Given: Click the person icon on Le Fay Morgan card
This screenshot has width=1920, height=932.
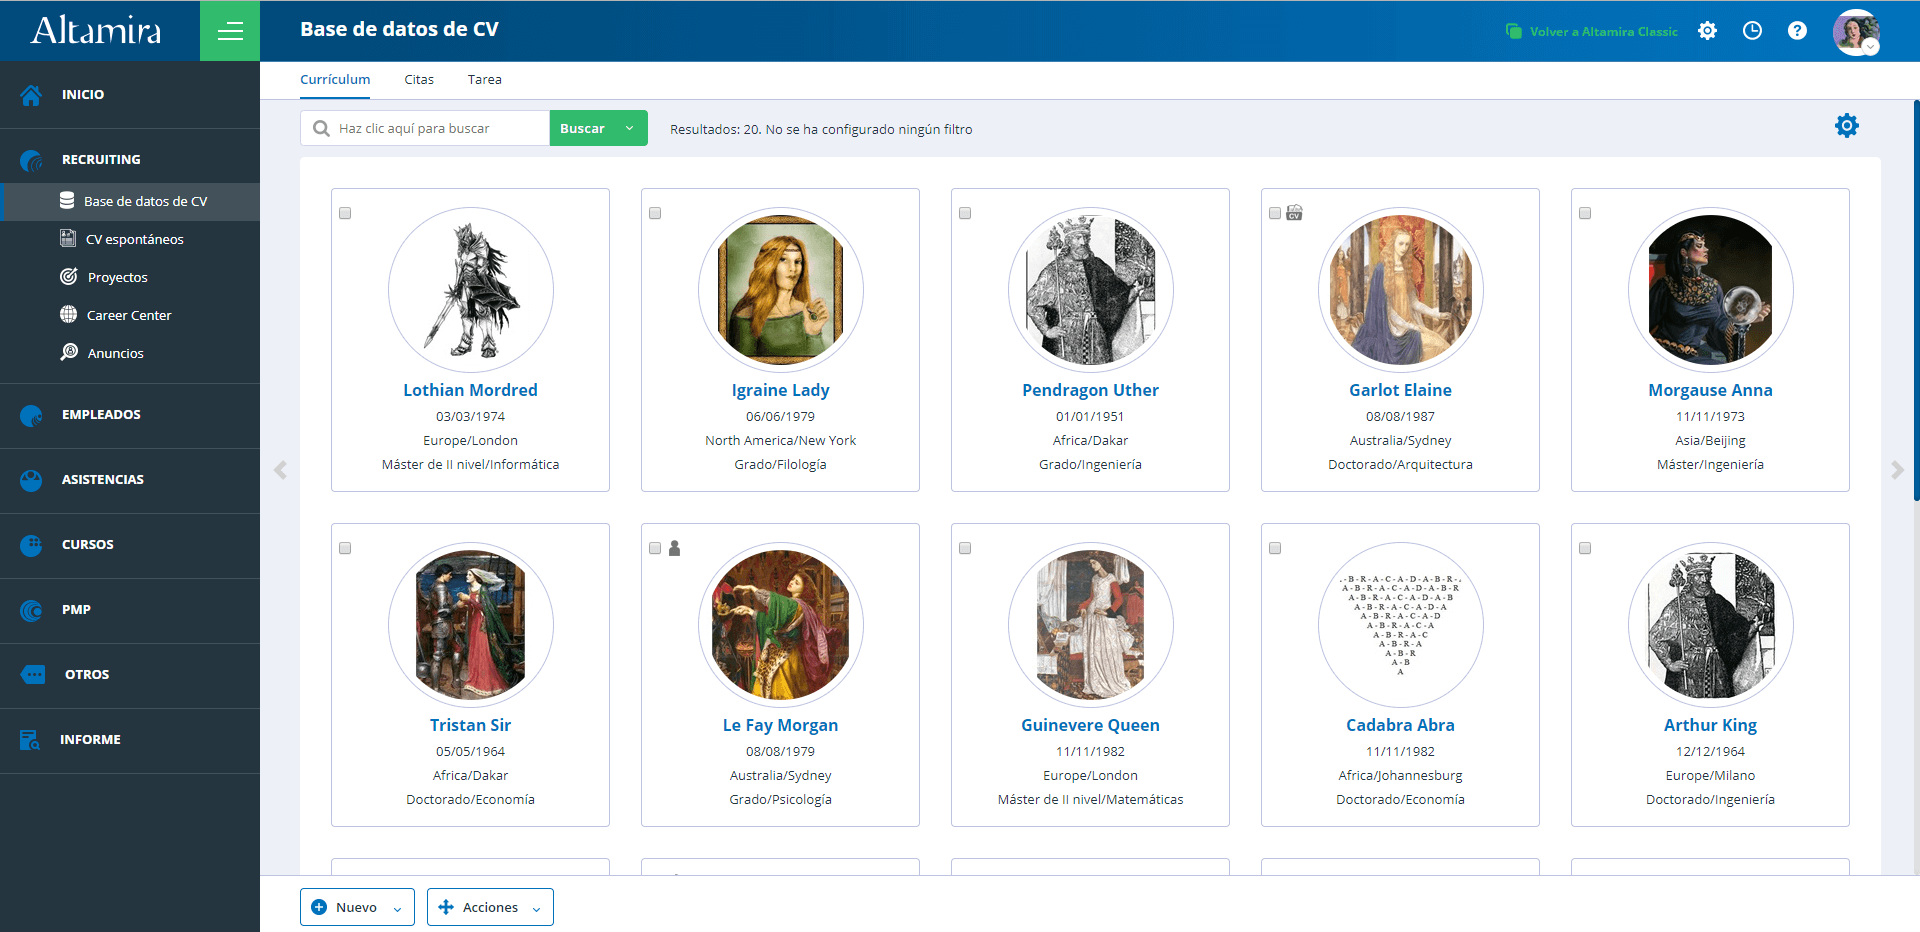Looking at the screenshot, I should [675, 548].
